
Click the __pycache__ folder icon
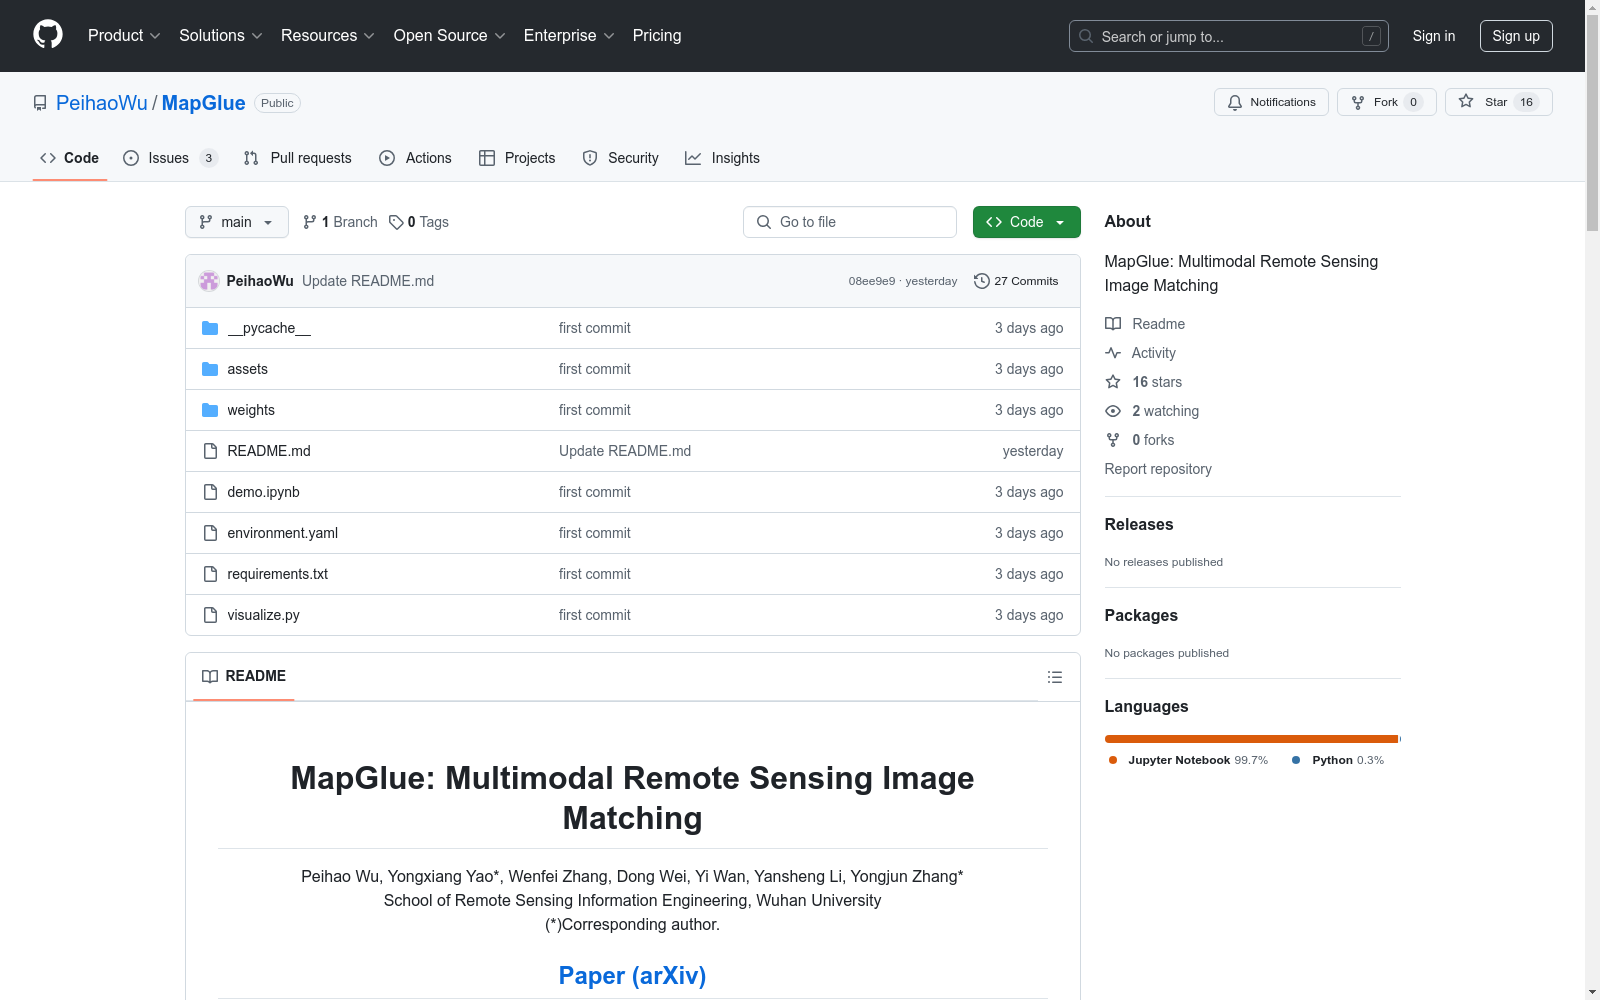210,328
